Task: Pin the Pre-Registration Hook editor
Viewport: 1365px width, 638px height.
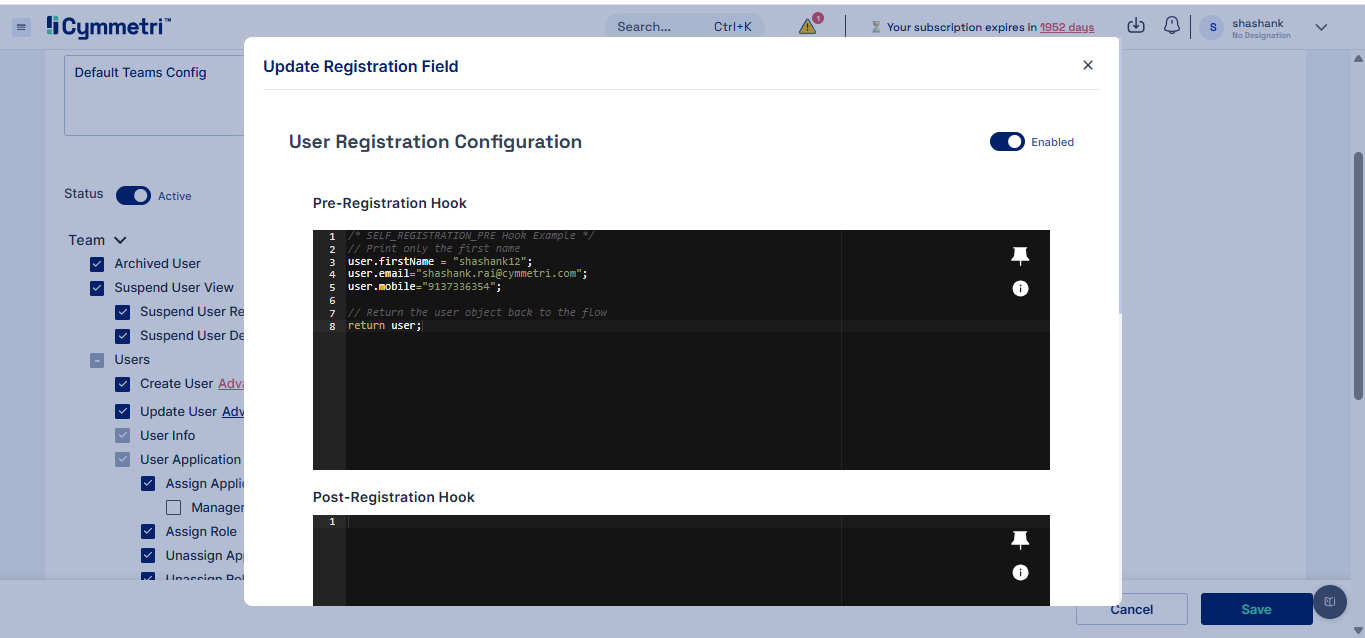Action: [x=1020, y=256]
